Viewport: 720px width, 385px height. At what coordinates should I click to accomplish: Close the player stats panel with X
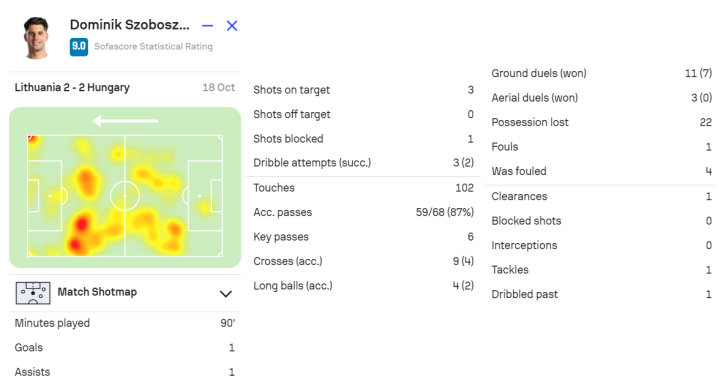coord(232,26)
